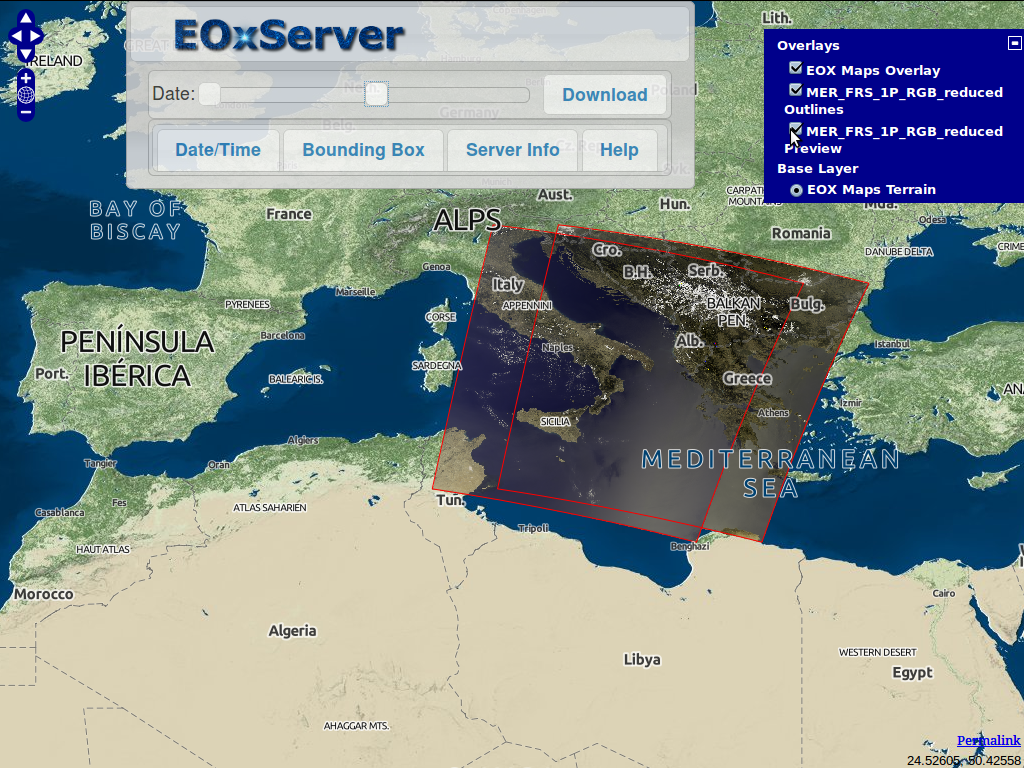The image size is (1024, 768).
Task: Click the Overlays heading text
Action: pos(808,46)
